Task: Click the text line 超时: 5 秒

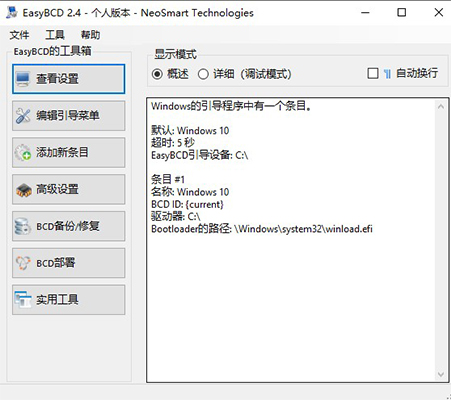Action: pos(173,143)
